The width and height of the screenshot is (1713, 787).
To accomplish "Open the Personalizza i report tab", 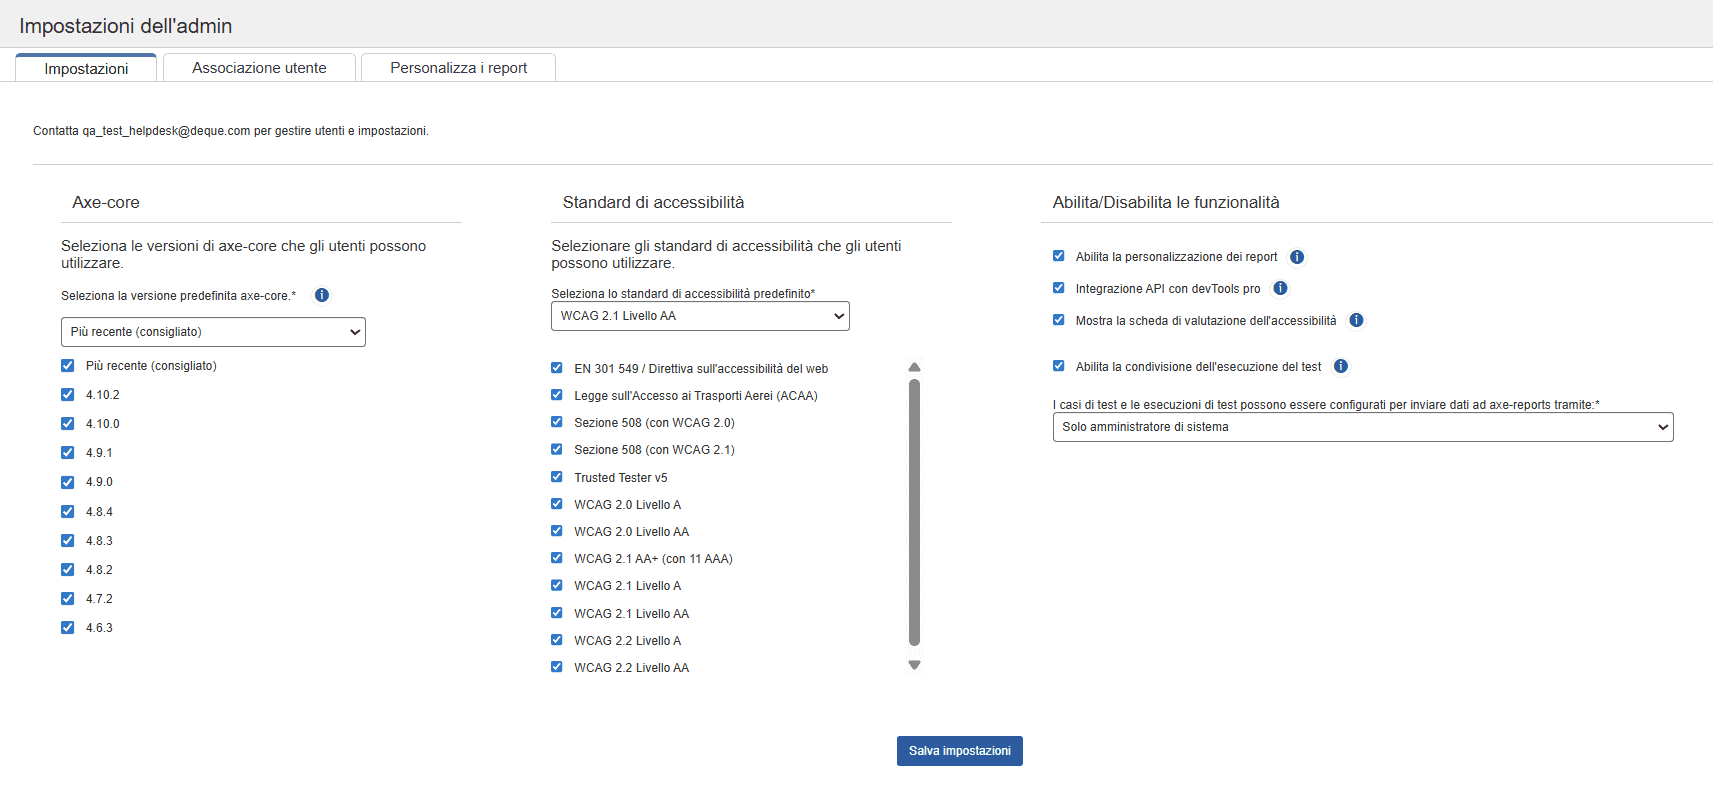I will (458, 68).
